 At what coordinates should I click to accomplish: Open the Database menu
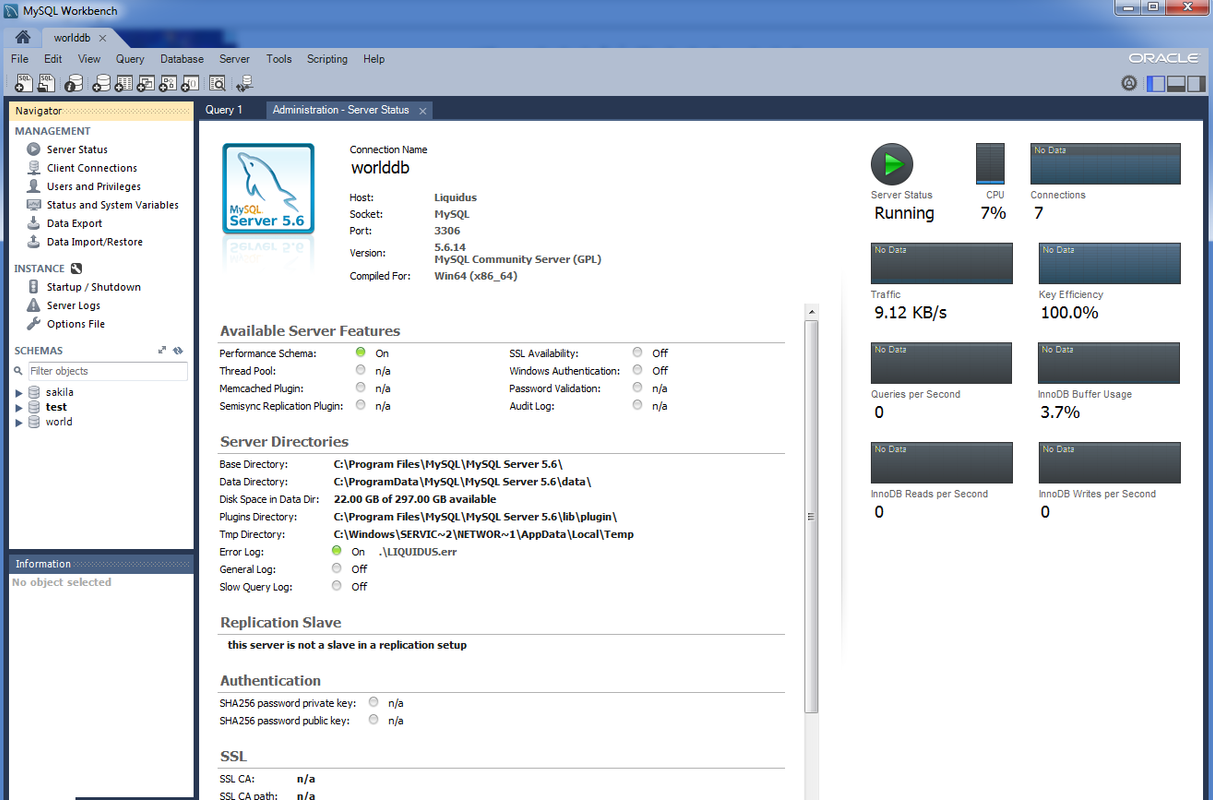pos(182,59)
